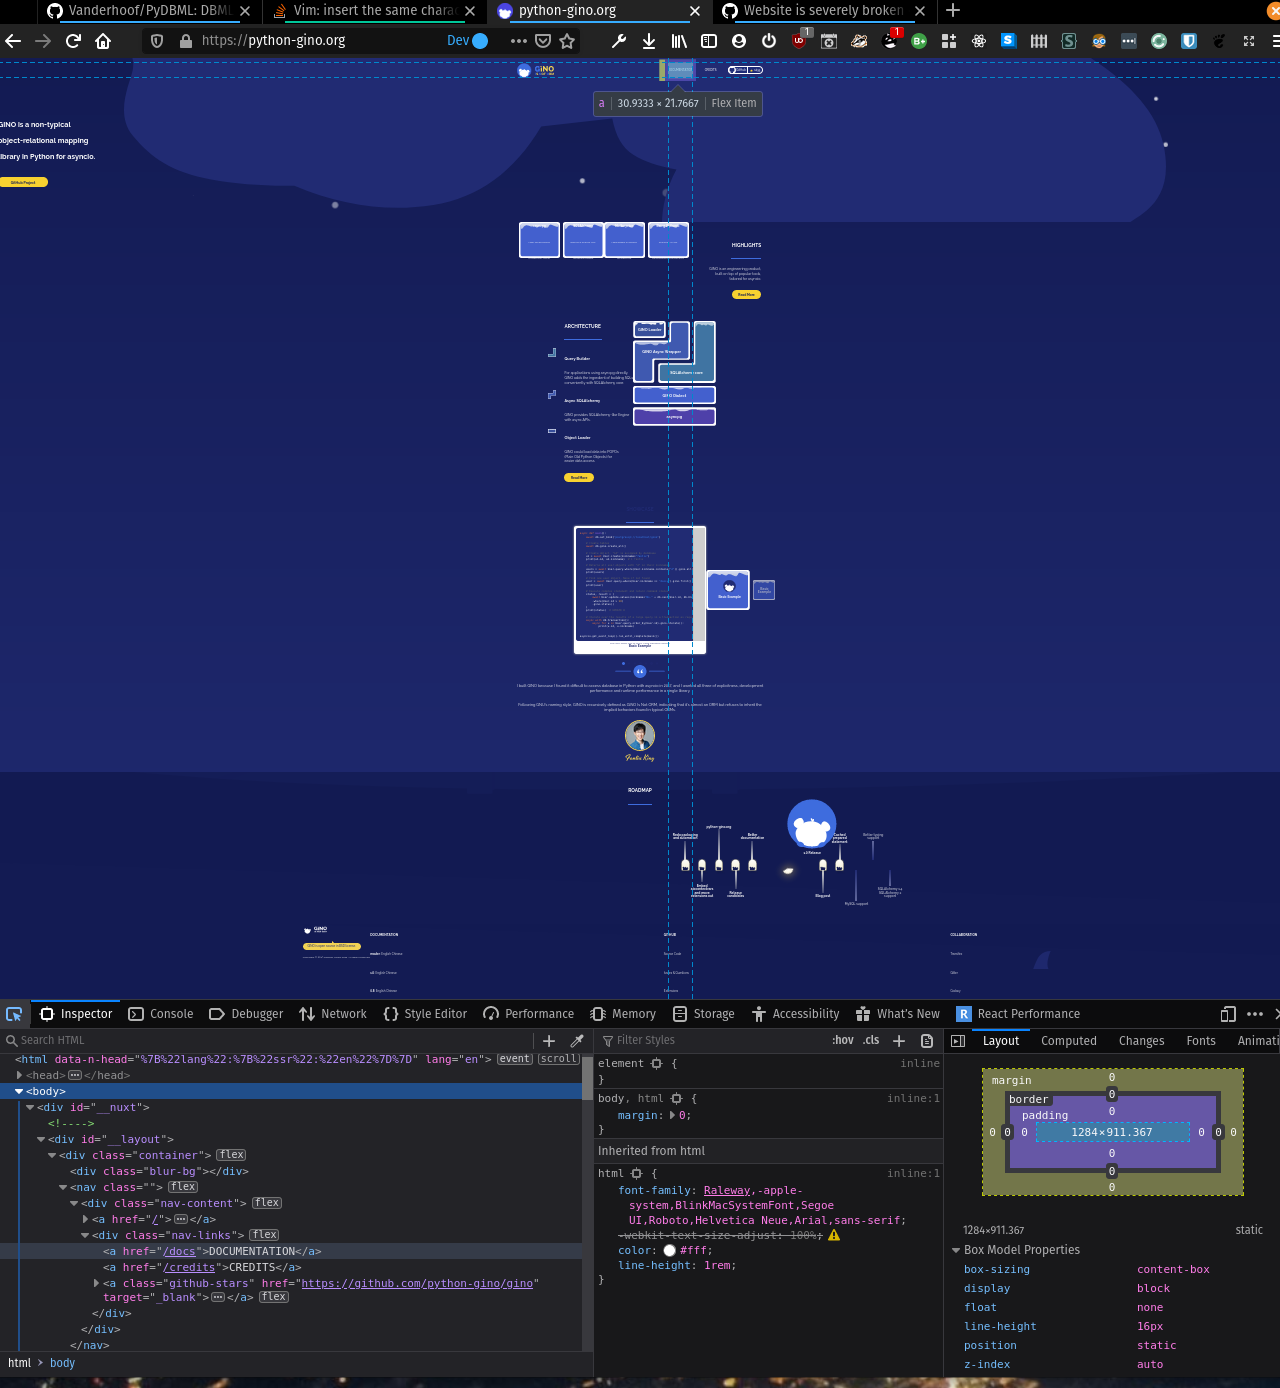Open responsive design mode icon
Screen dimensions: 1280x1388
click(1228, 1014)
